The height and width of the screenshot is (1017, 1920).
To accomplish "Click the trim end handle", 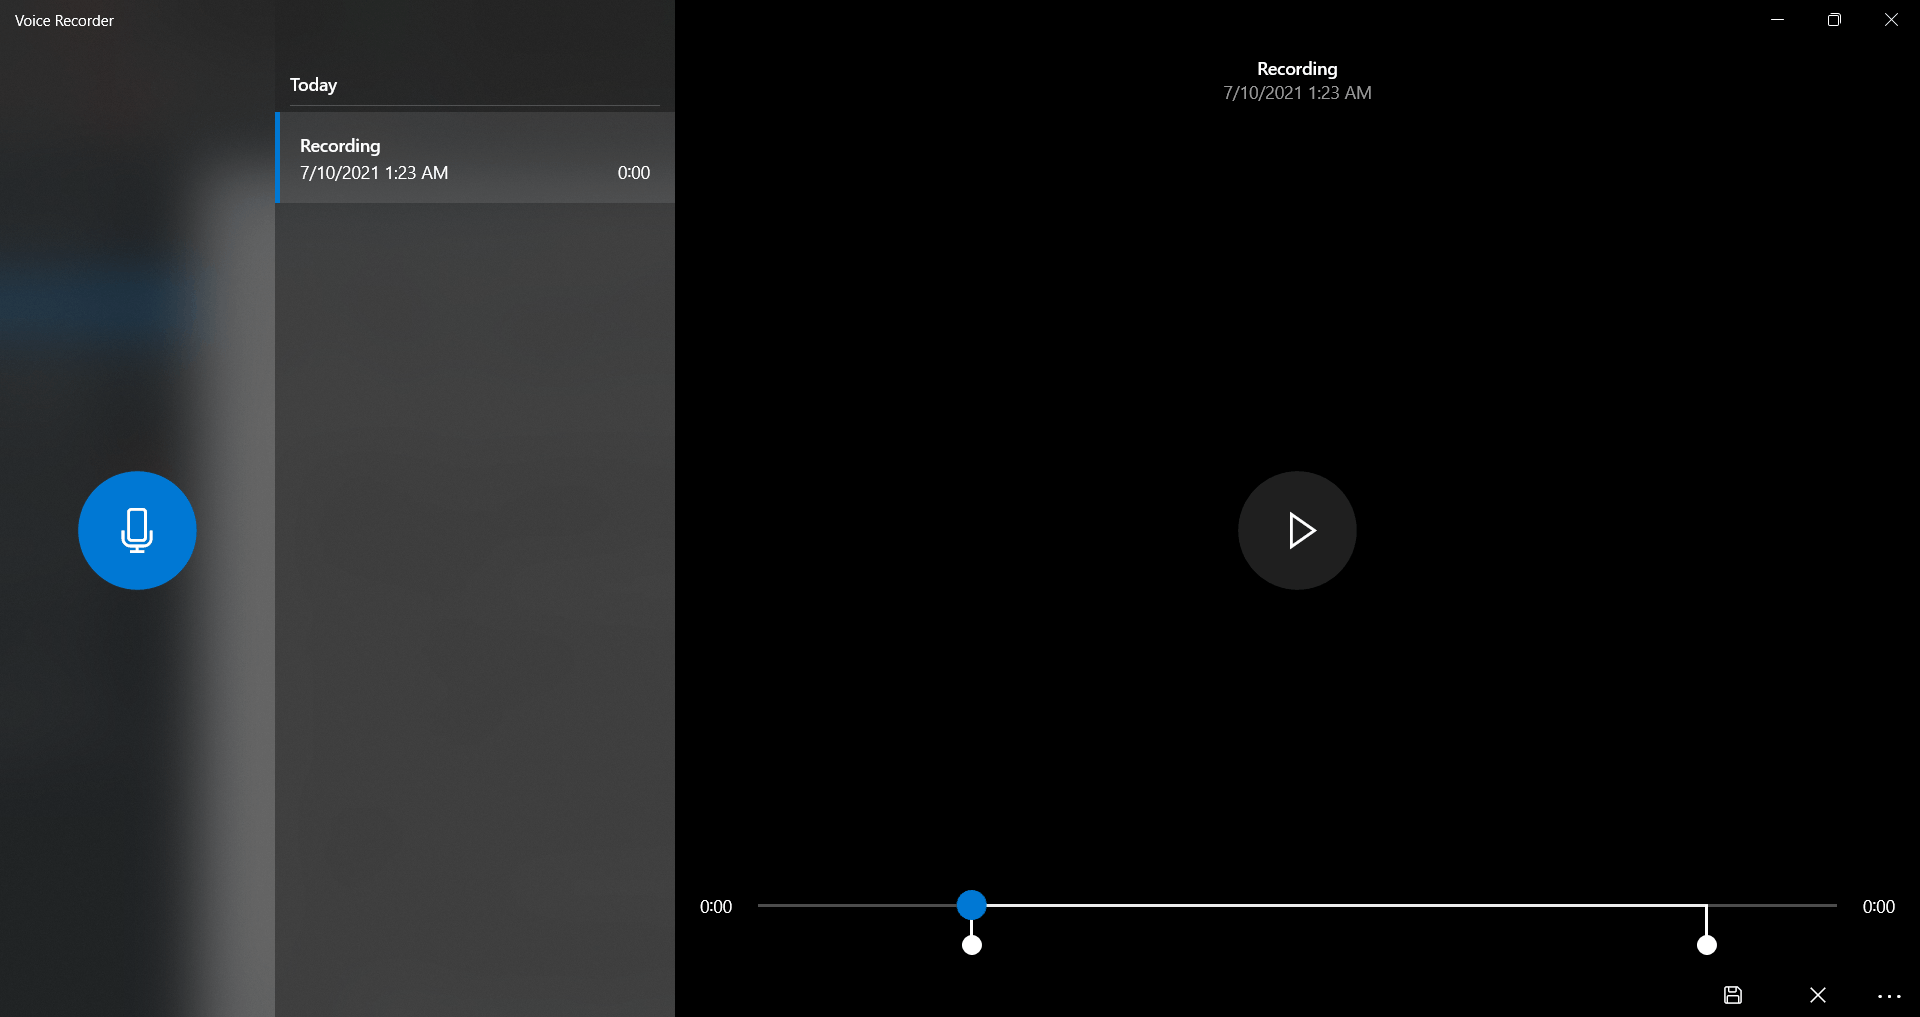I will pos(1707,945).
